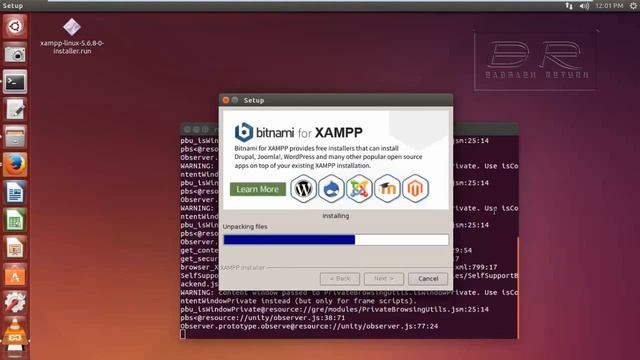
Task: Open LibreOffice Impress from the launcher
Action: point(15,248)
